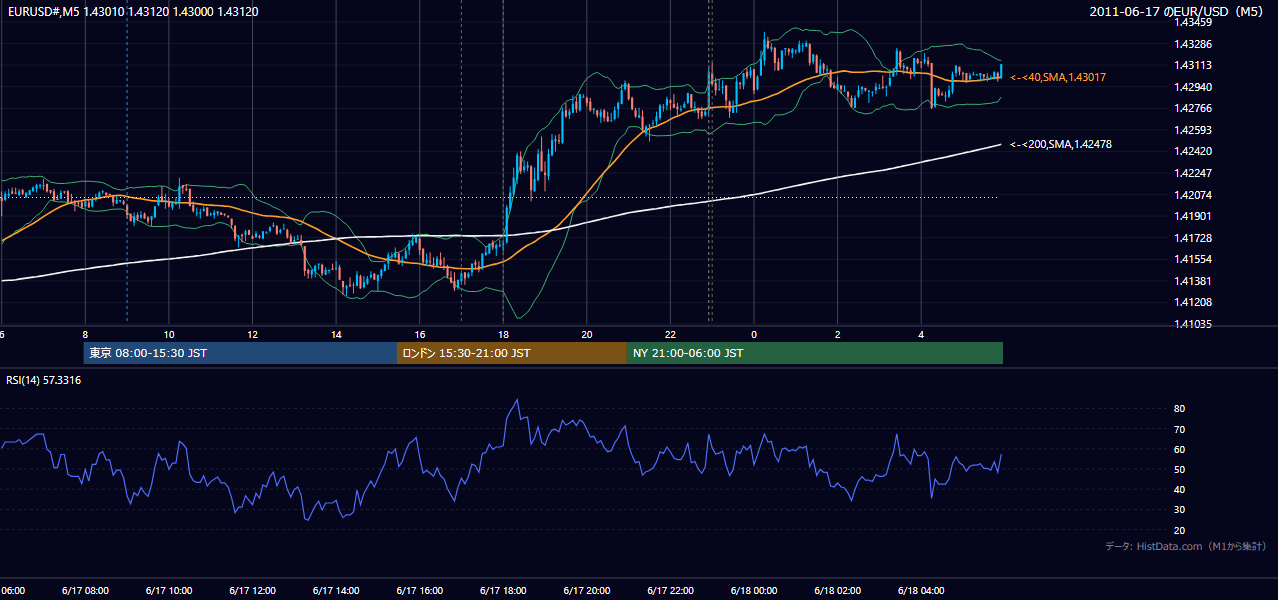1278x600 pixels.
Task: Click the 1.42247 price axis label
Action: pos(1193,173)
